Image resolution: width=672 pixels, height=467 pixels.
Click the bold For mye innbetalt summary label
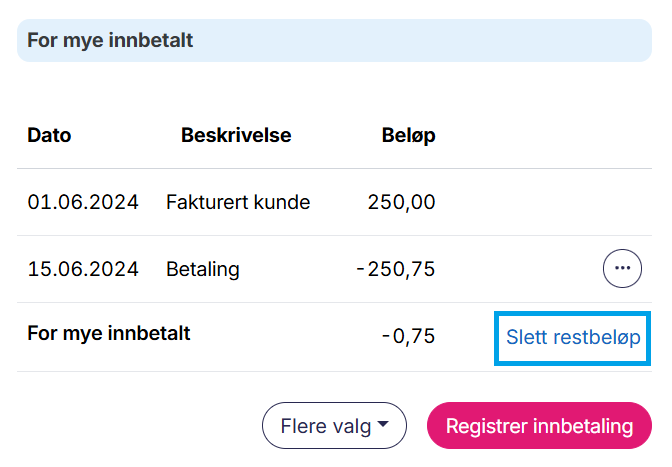[x=109, y=332]
